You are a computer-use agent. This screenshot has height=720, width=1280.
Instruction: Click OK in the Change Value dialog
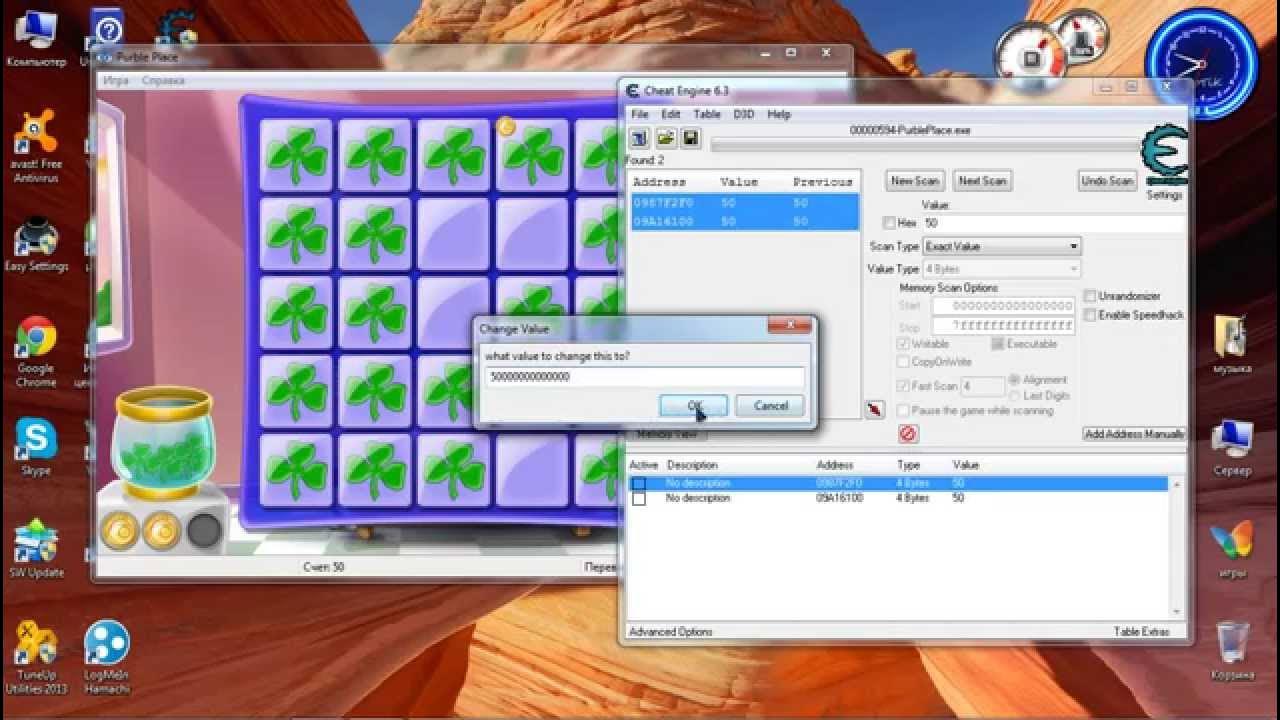click(694, 406)
